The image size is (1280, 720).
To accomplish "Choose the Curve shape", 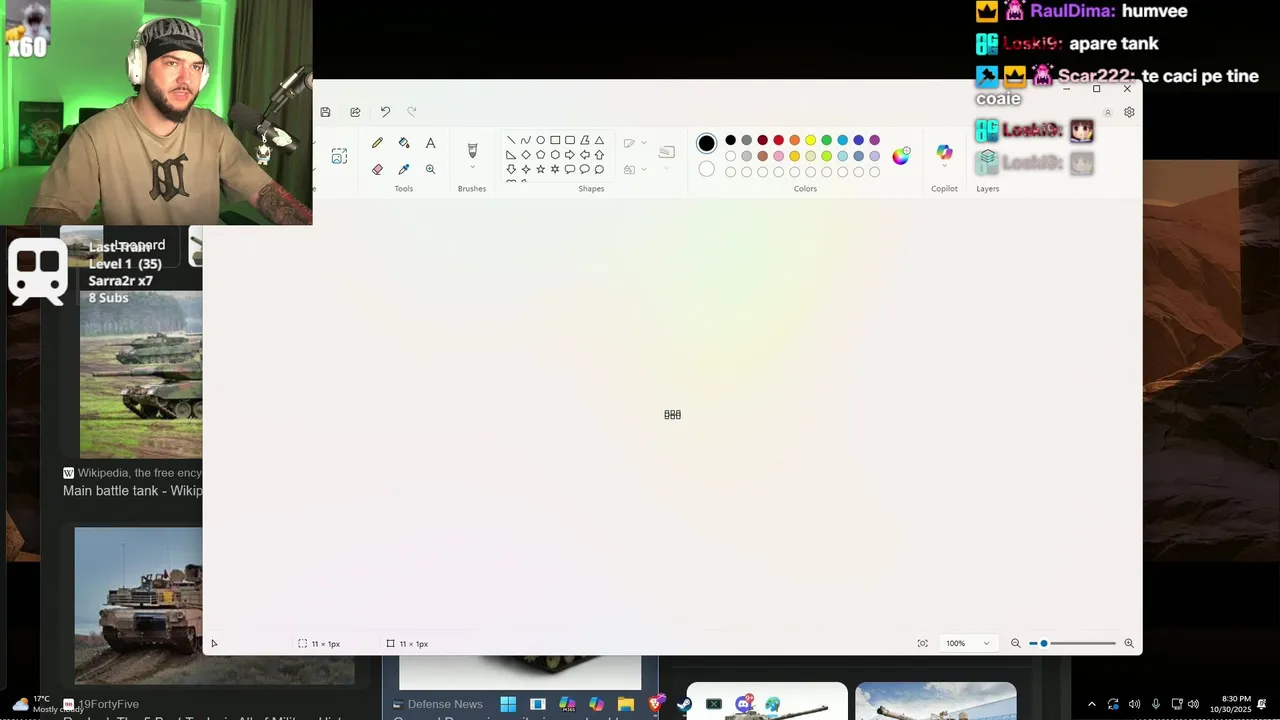I will point(526,140).
